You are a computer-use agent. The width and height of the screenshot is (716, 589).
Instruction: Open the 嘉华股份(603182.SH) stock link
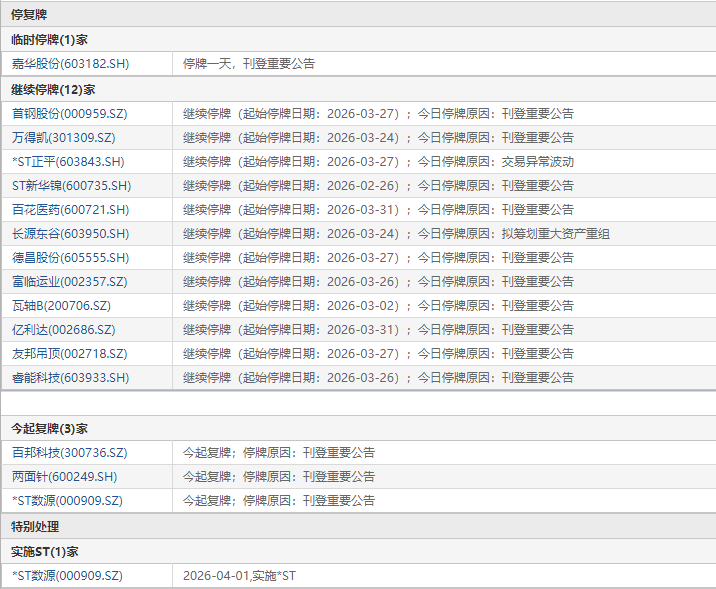pos(70,64)
